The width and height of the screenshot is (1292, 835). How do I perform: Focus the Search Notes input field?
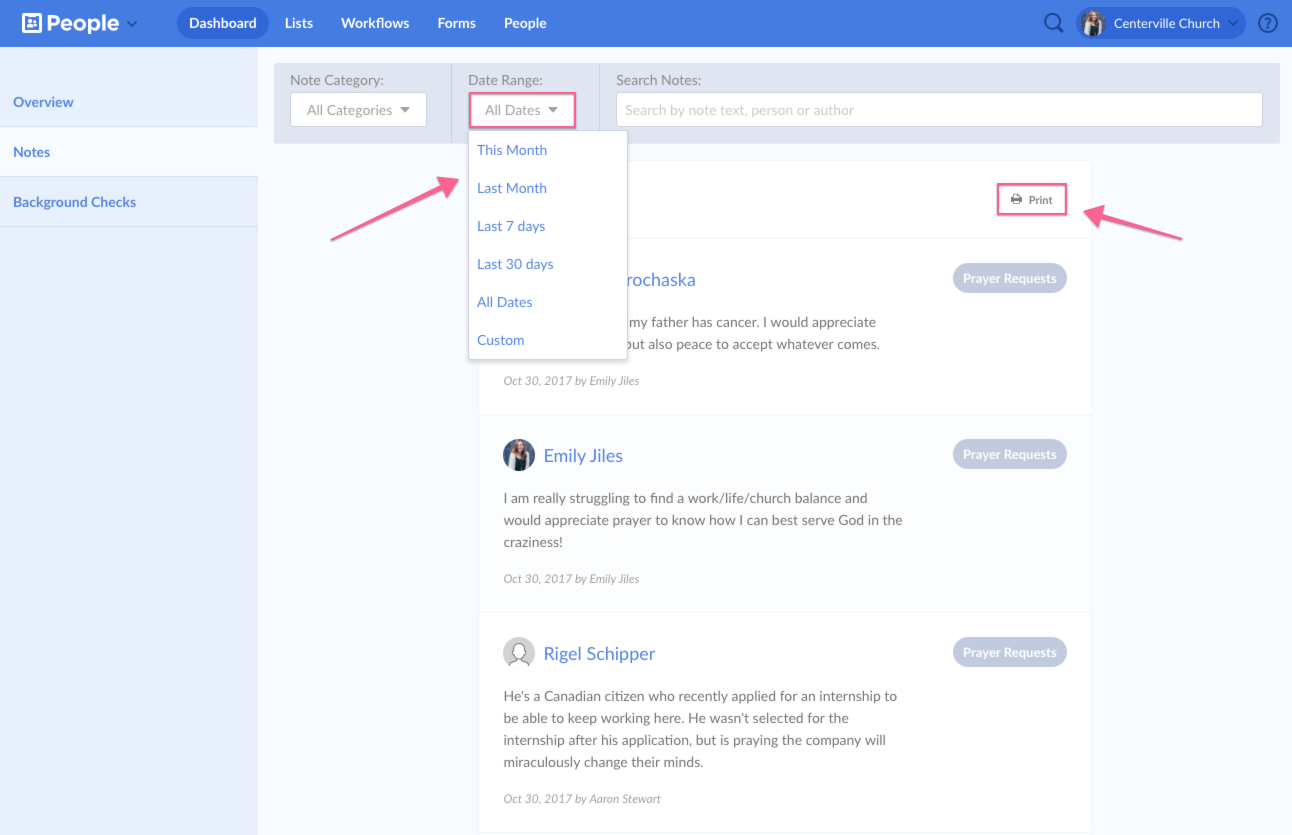[938, 110]
